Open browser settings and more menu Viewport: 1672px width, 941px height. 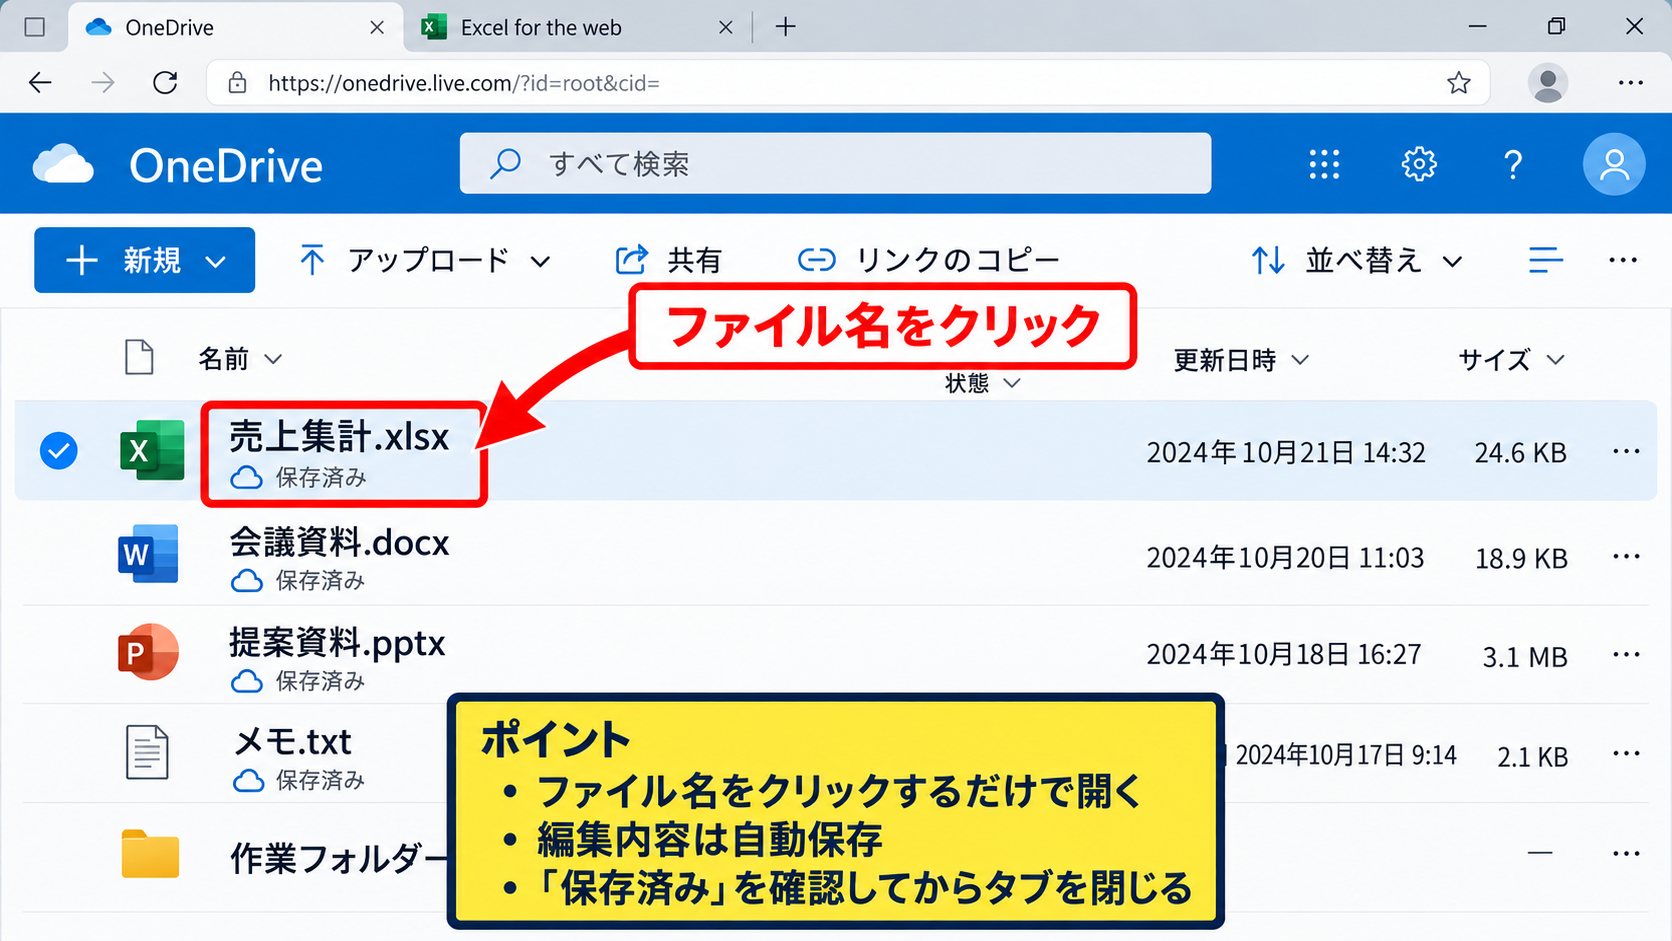tap(1631, 83)
